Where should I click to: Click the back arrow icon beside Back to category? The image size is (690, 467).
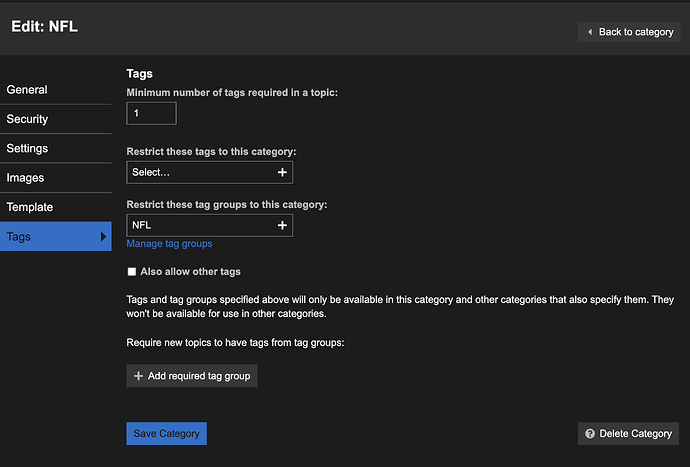click(590, 32)
